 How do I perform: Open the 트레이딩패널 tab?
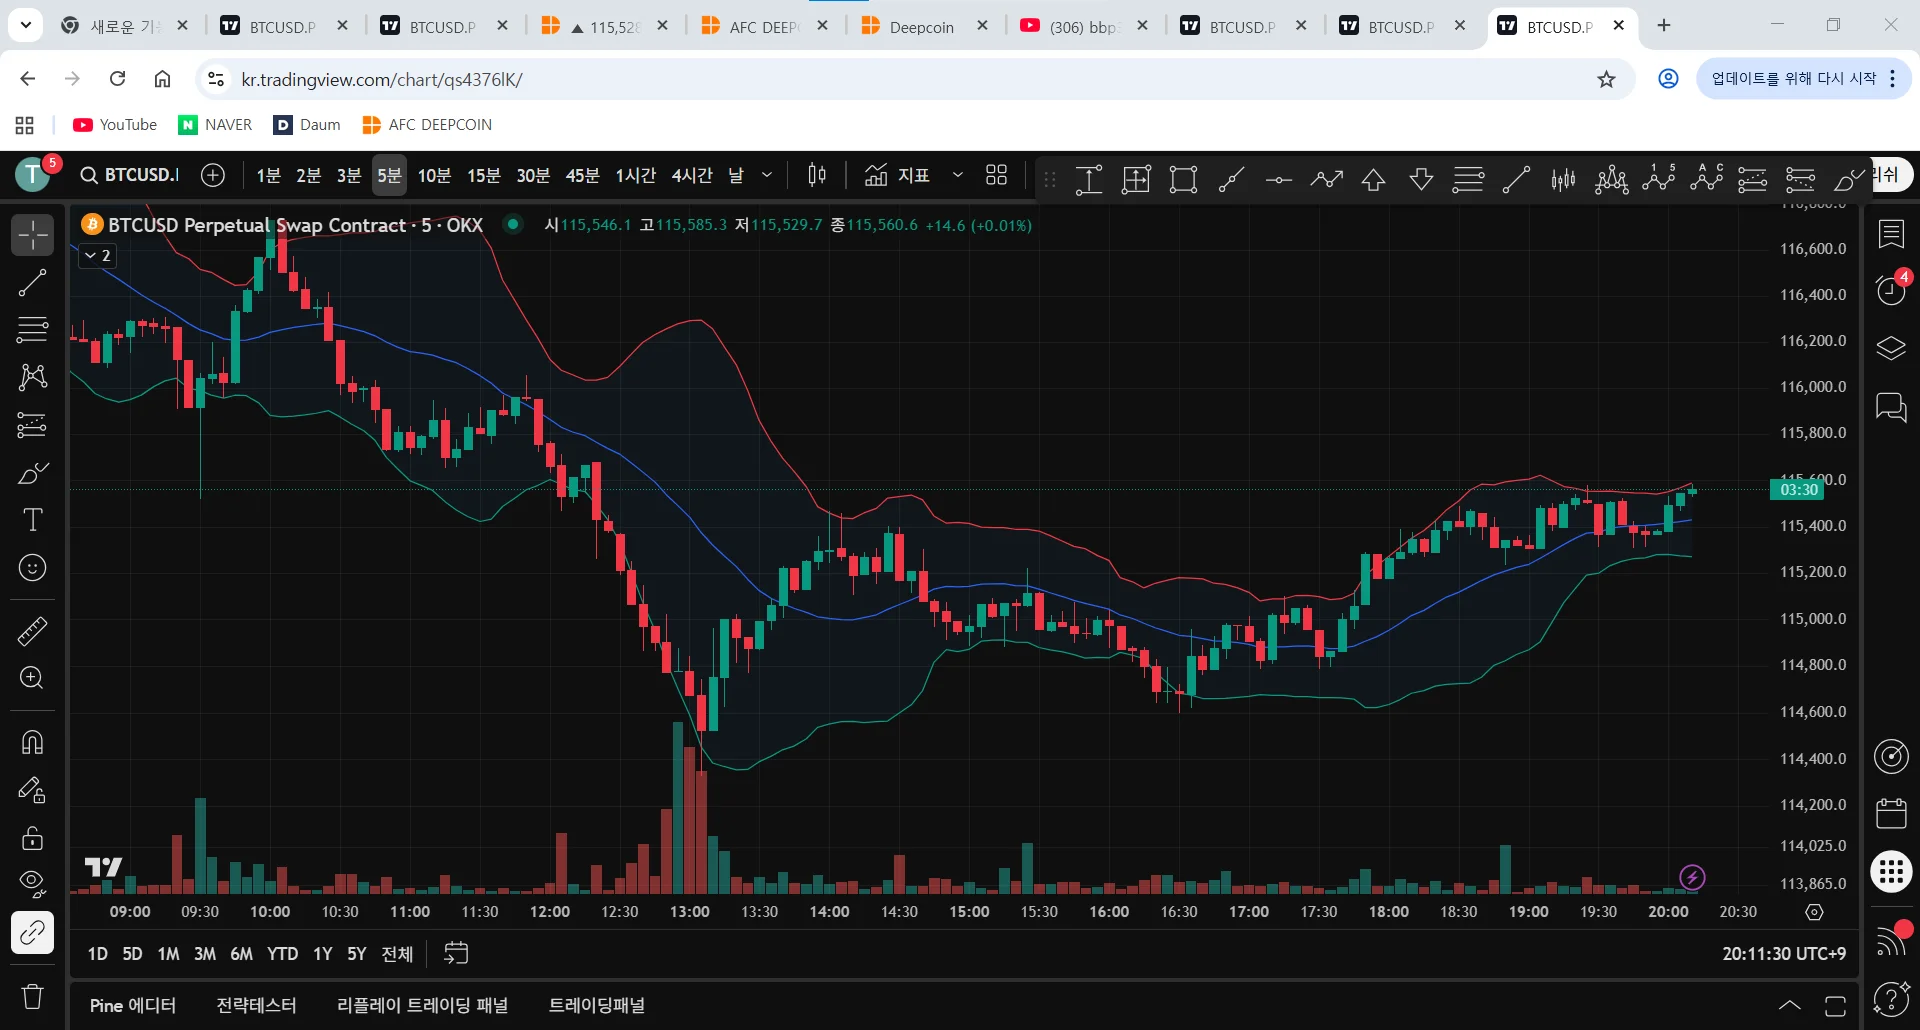597,1005
